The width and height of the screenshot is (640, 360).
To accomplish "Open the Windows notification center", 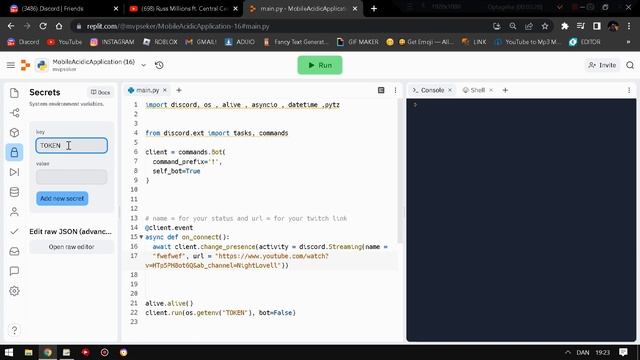I will coord(623,352).
